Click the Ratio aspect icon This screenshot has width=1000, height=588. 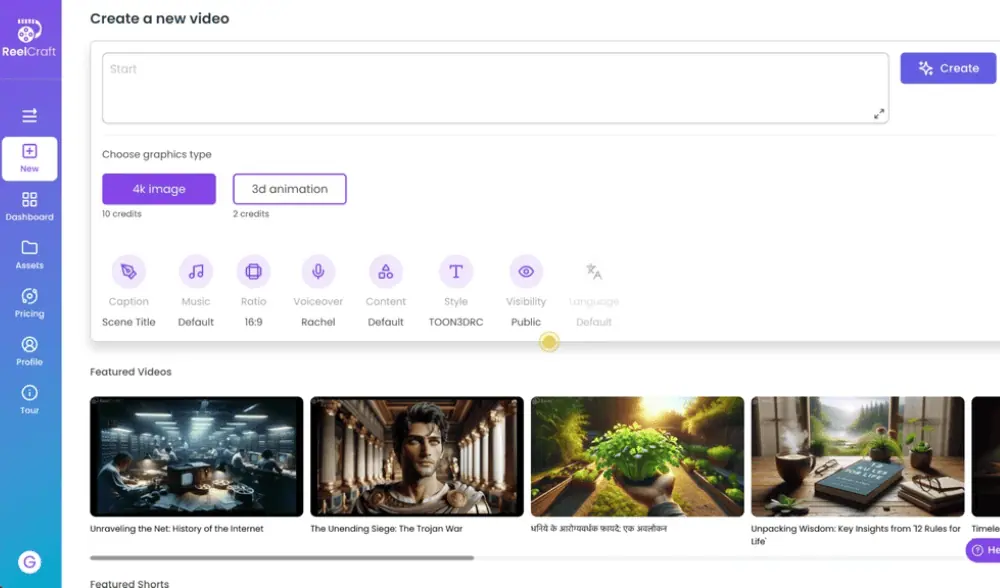pyautogui.click(x=253, y=271)
